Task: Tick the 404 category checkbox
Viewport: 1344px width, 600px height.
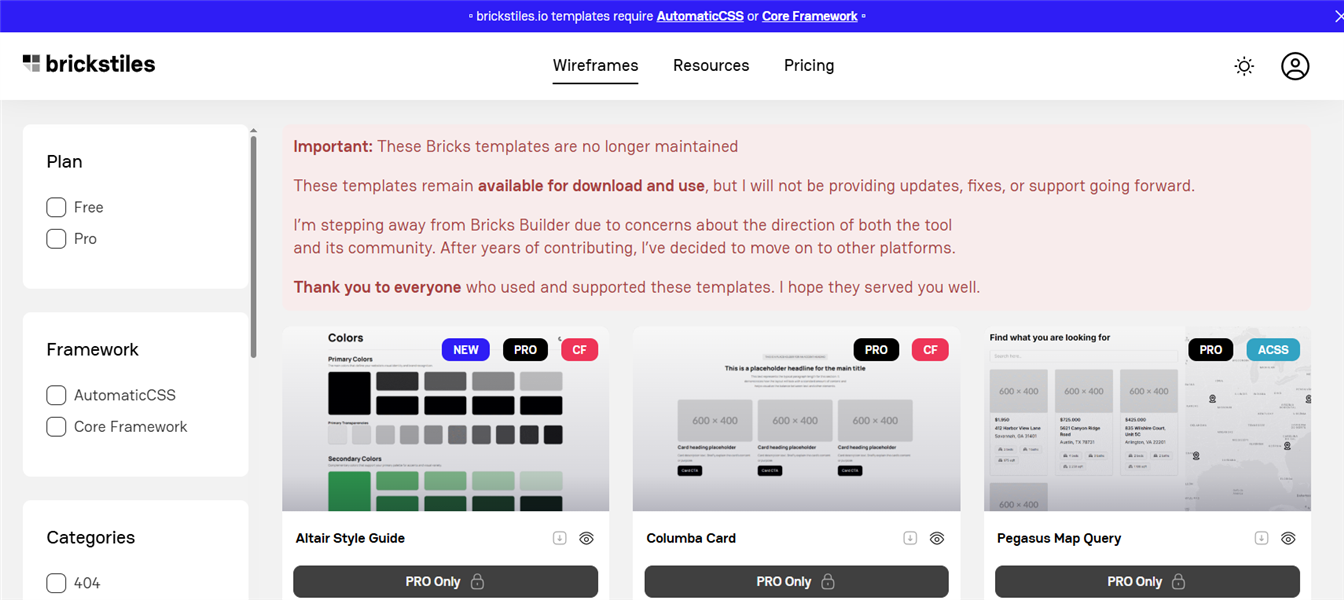Action: [x=56, y=583]
